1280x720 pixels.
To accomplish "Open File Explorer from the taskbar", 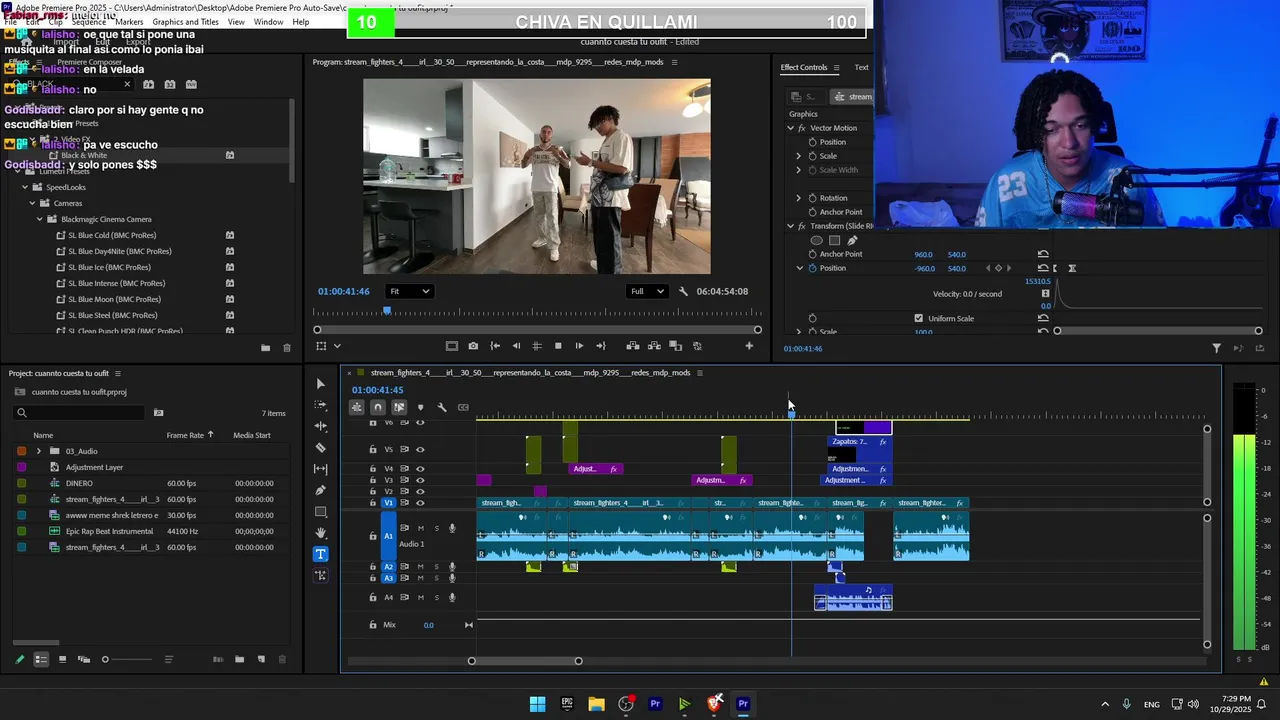I will coord(596,704).
